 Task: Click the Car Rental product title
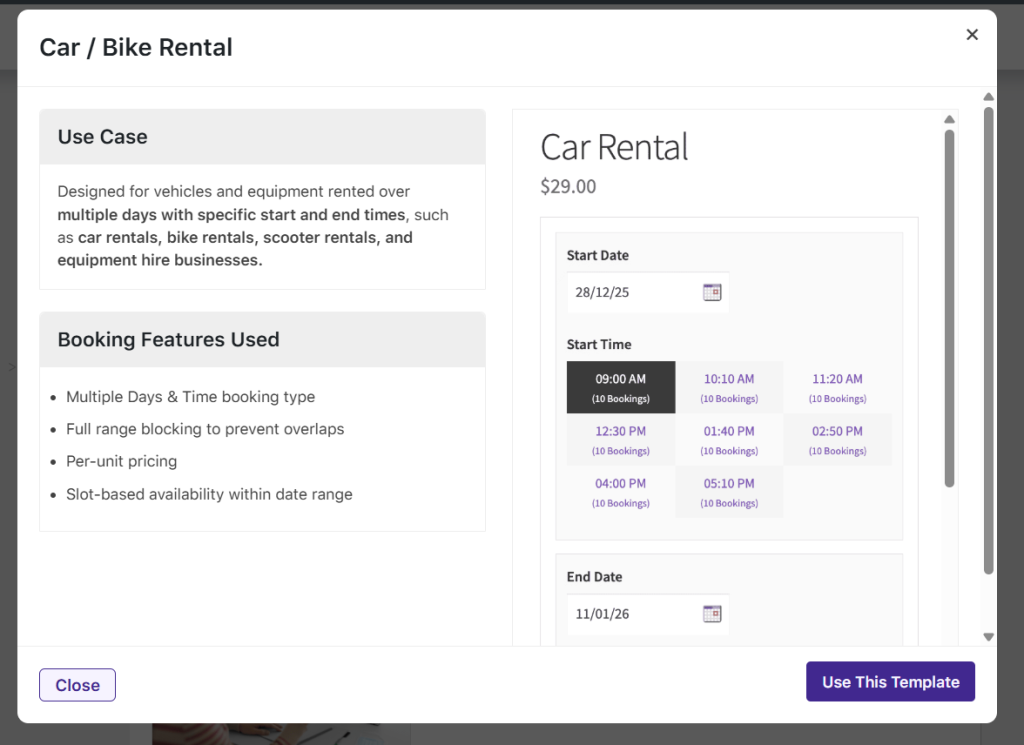point(613,146)
